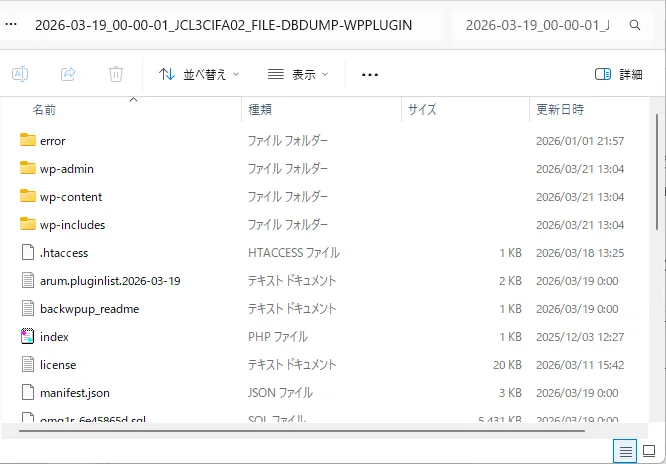Toggle the 詳細 details pane
666x464 pixels.
point(618,74)
